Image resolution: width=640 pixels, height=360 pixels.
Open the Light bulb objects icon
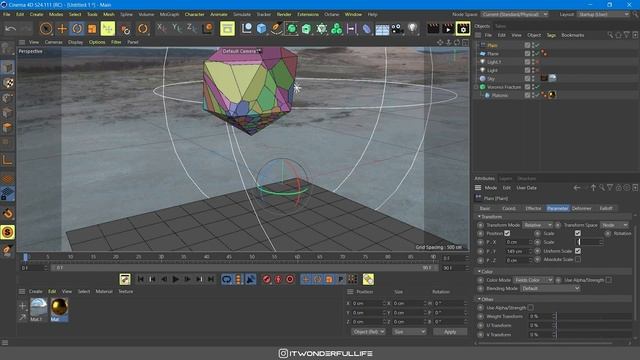coord(413,29)
